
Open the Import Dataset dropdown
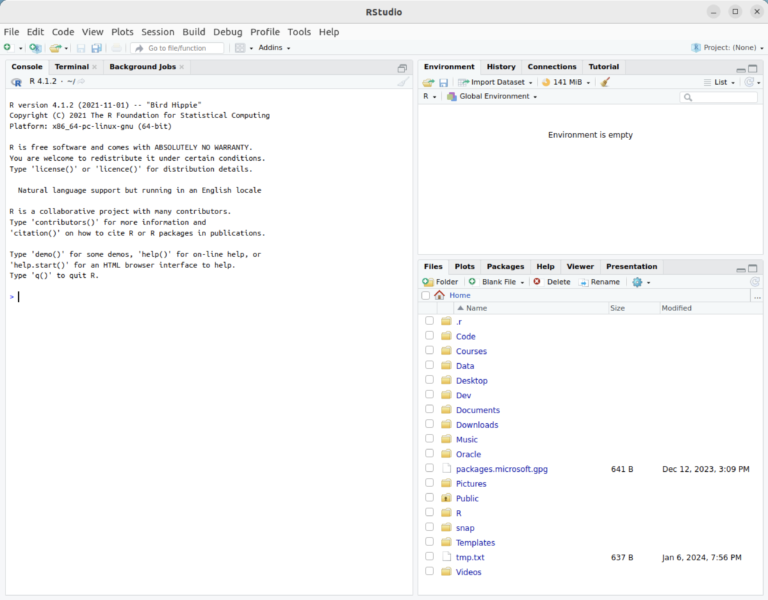coord(495,82)
